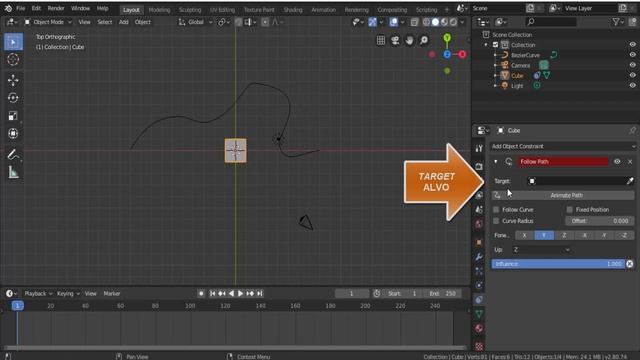Click the zoom magnifier icon

tap(424, 40)
